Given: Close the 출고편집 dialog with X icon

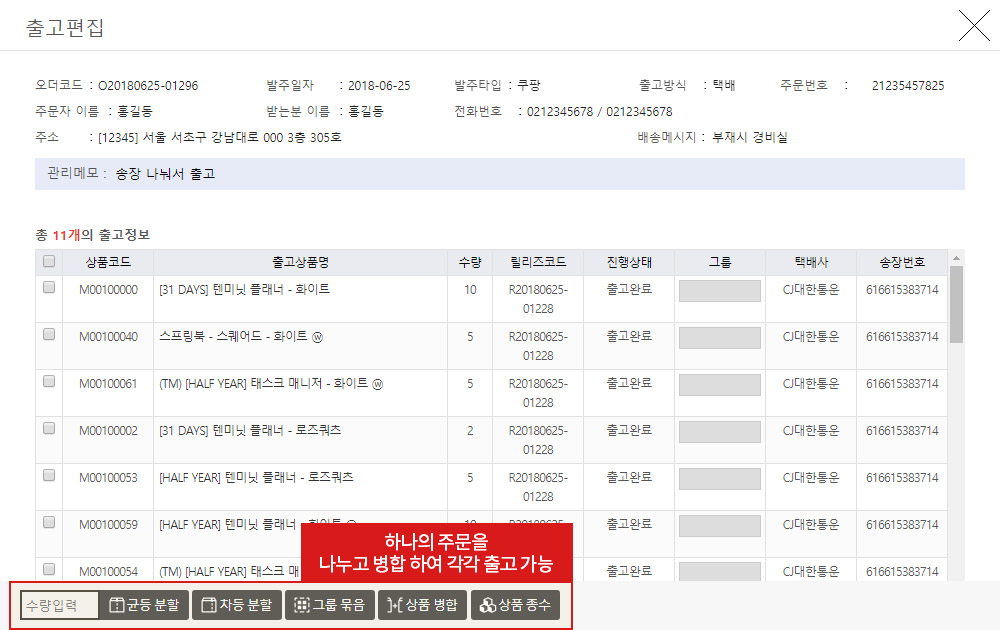Looking at the screenshot, I should [x=973, y=26].
